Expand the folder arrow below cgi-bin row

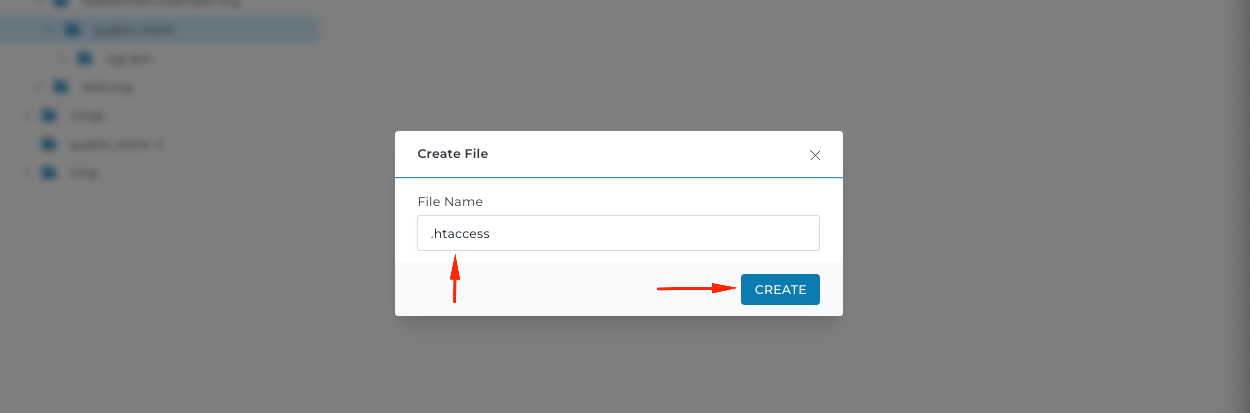(39, 86)
